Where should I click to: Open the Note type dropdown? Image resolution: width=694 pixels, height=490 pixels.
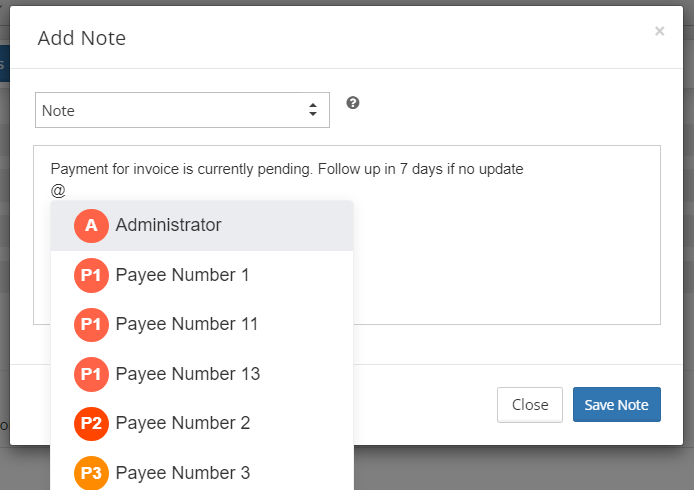pos(182,110)
